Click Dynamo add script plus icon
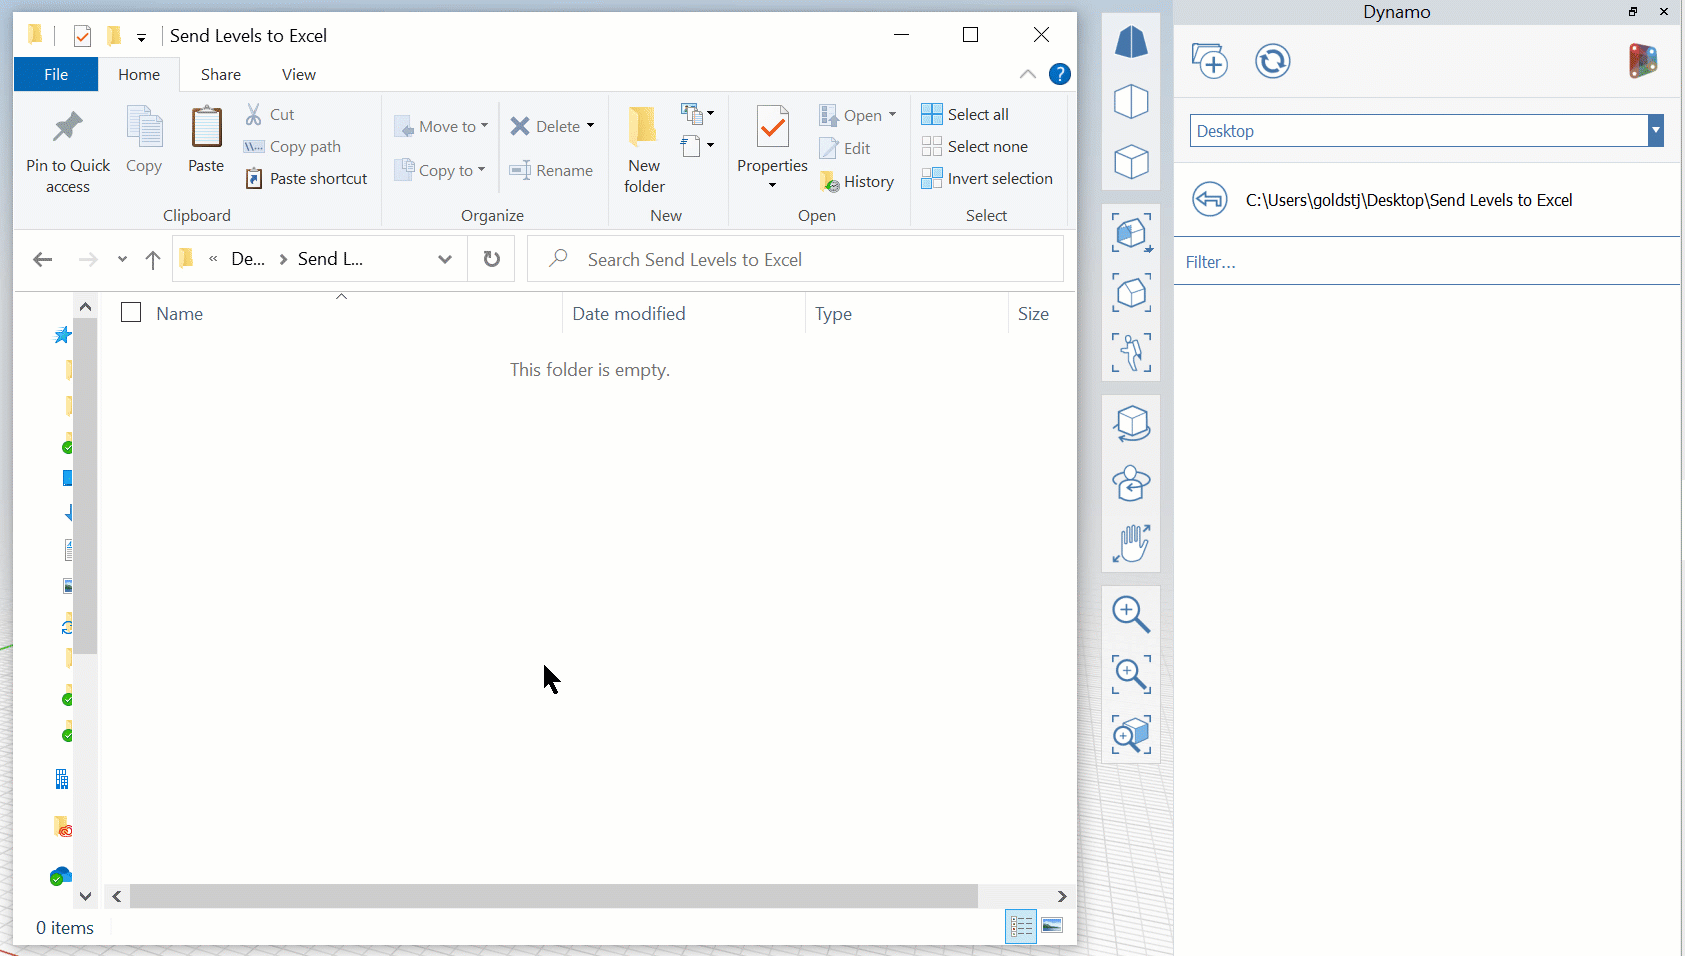Image resolution: width=1685 pixels, height=956 pixels. 1209,60
